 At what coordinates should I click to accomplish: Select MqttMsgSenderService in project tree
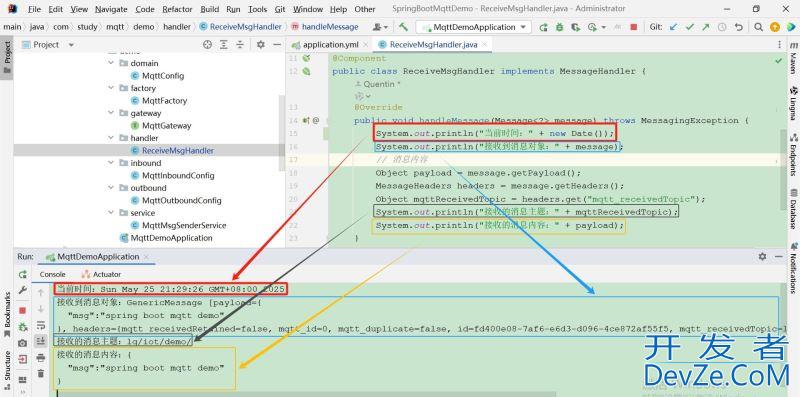click(x=179, y=226)
